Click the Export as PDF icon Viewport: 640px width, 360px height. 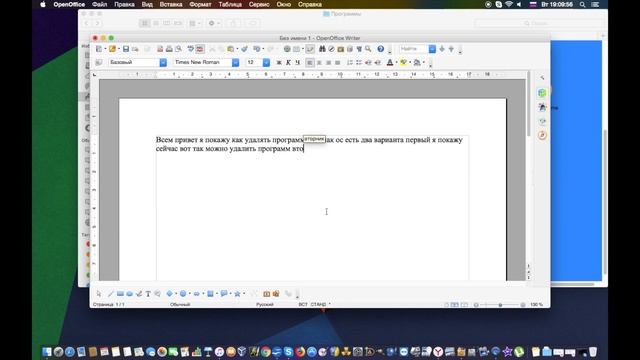pyautogui.click(x=160, y=49)
